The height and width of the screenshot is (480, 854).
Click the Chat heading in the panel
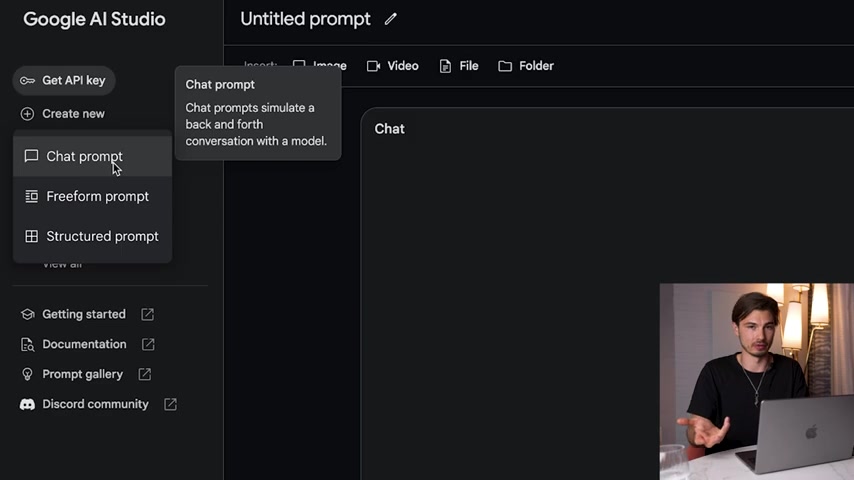pyautogui.click(x=389, y=129)
